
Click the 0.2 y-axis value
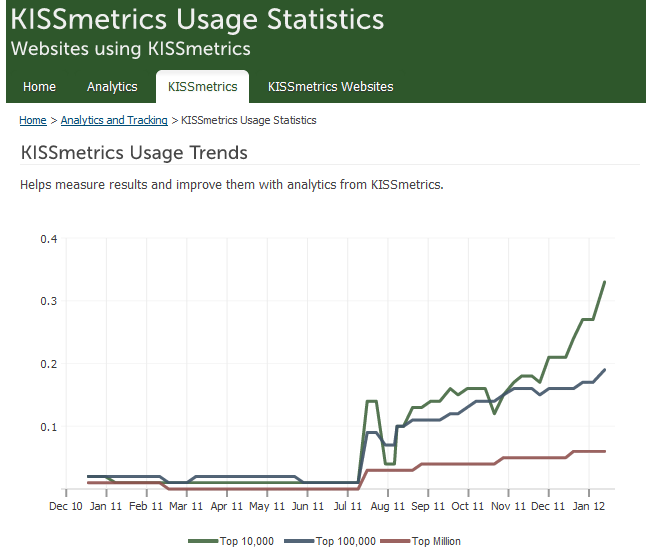(49, 364)
